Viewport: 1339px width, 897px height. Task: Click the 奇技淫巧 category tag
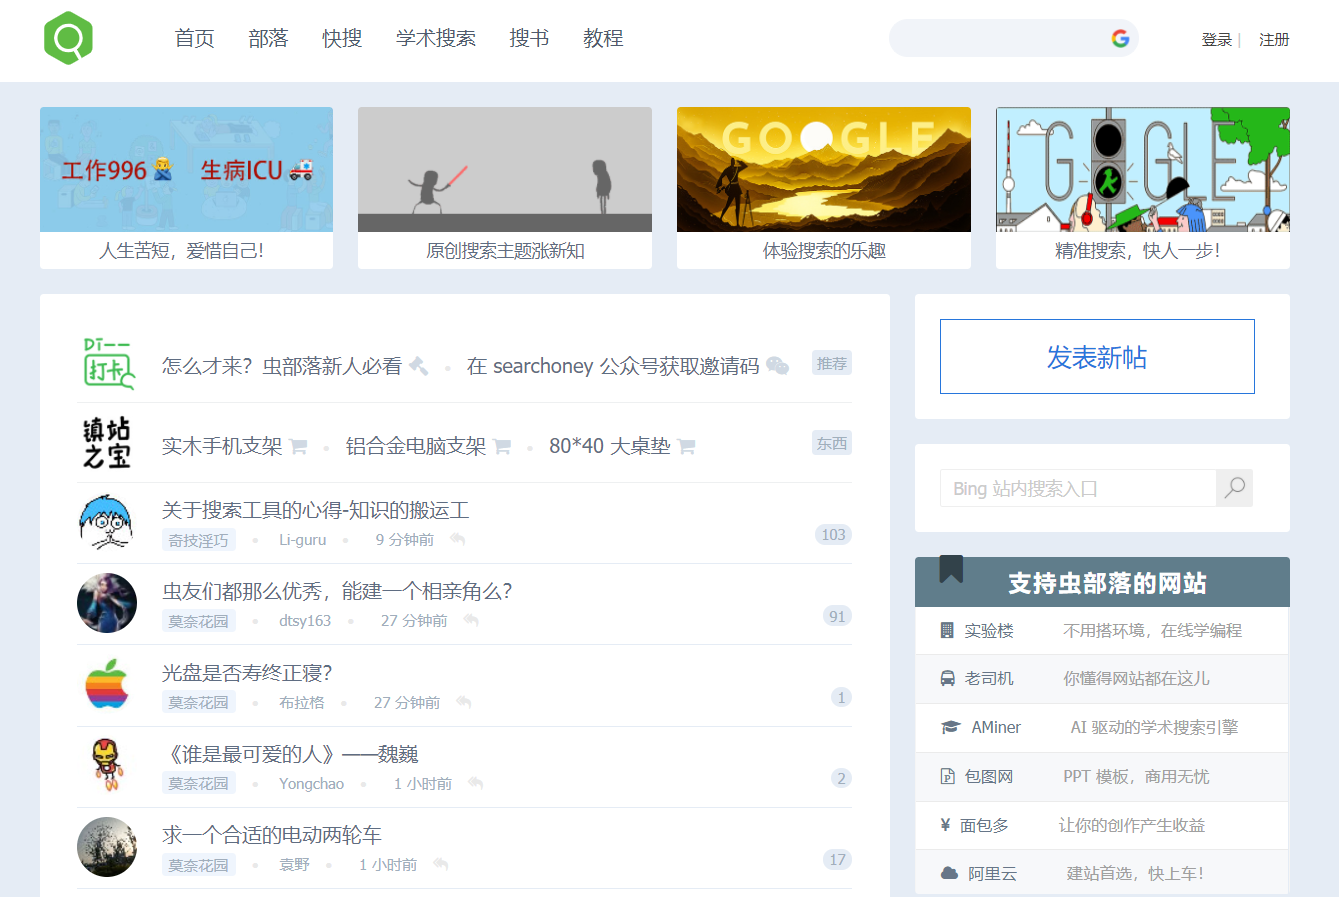click(198, 540)
